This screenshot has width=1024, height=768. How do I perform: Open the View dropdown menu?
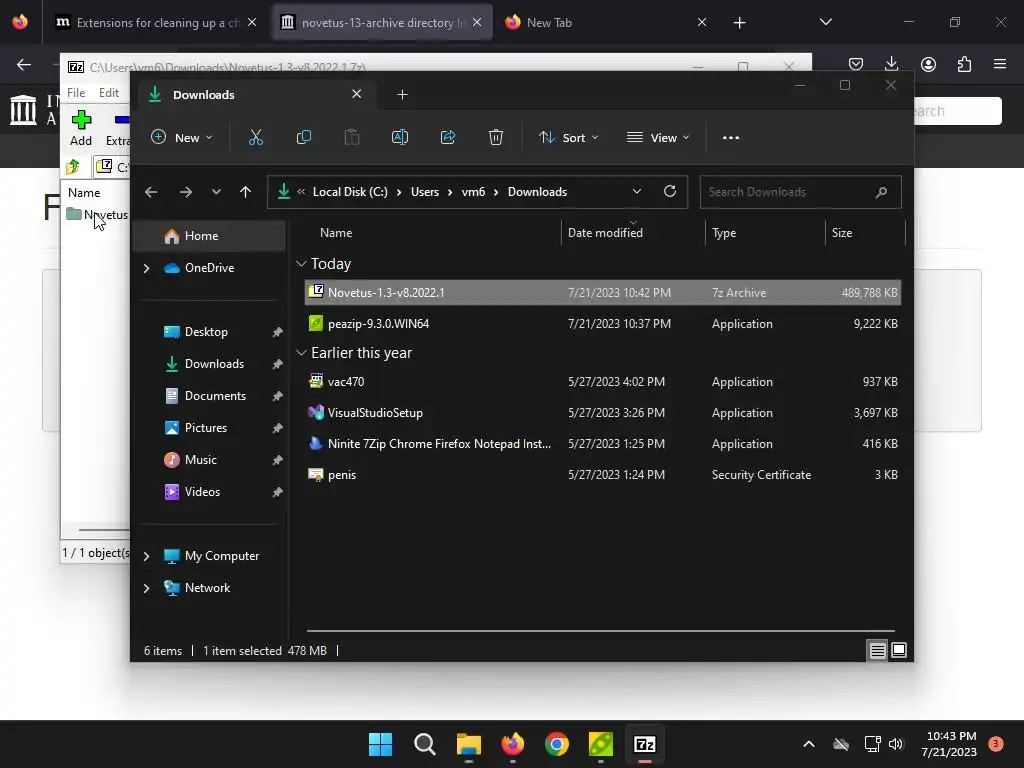pyautogui.click(x=658, y=138)
